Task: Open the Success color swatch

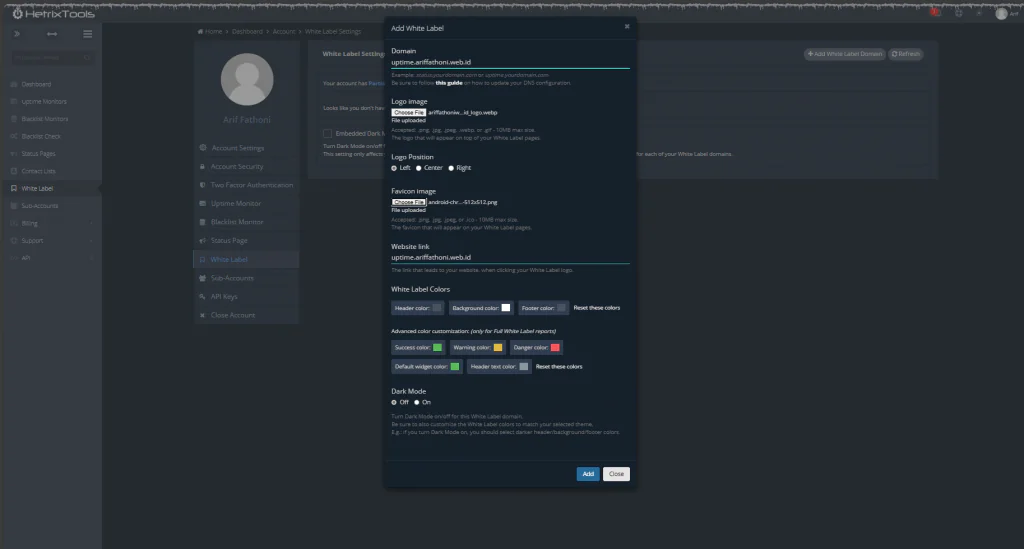Action: coord(438,348)
